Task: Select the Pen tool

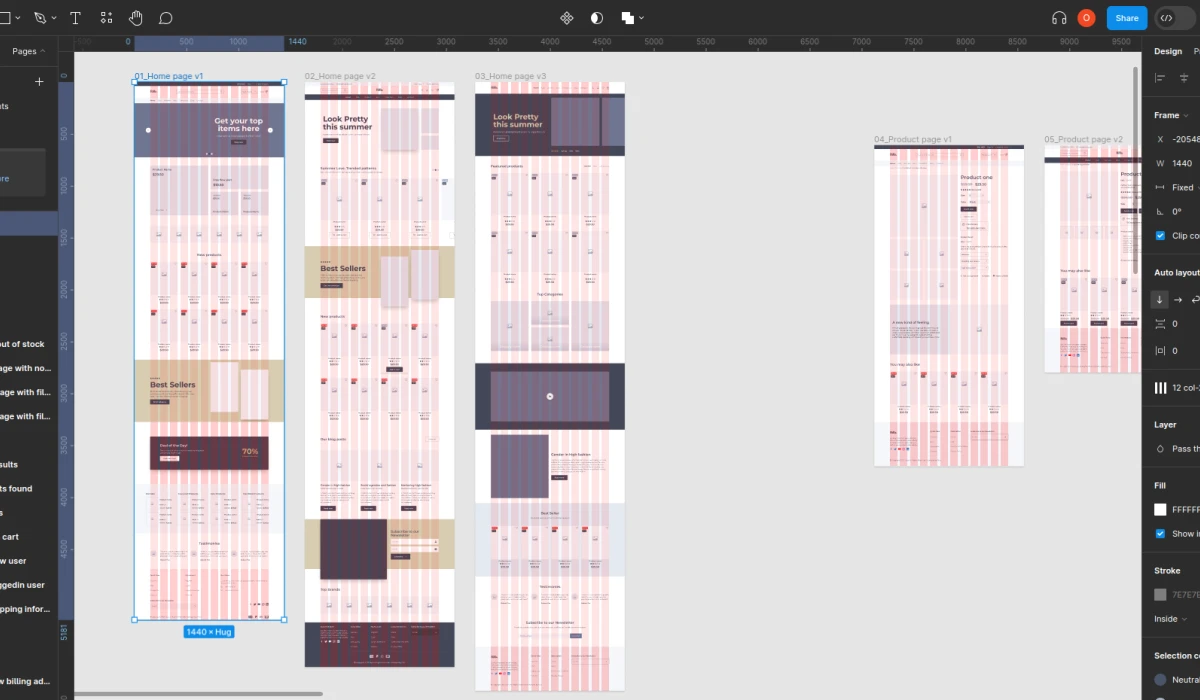Action: click(40, 17)
